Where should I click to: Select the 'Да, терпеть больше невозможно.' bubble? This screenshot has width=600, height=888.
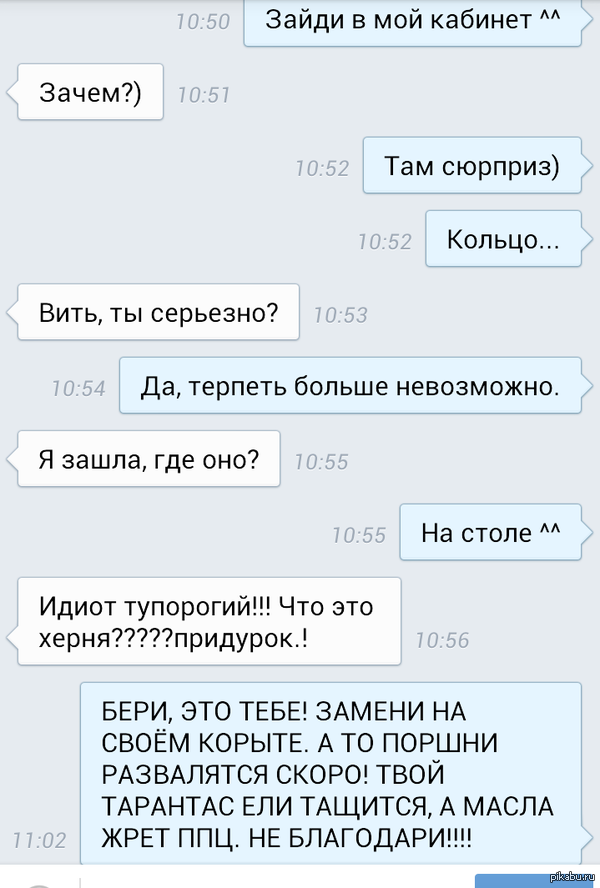click(x=350, y=385)
